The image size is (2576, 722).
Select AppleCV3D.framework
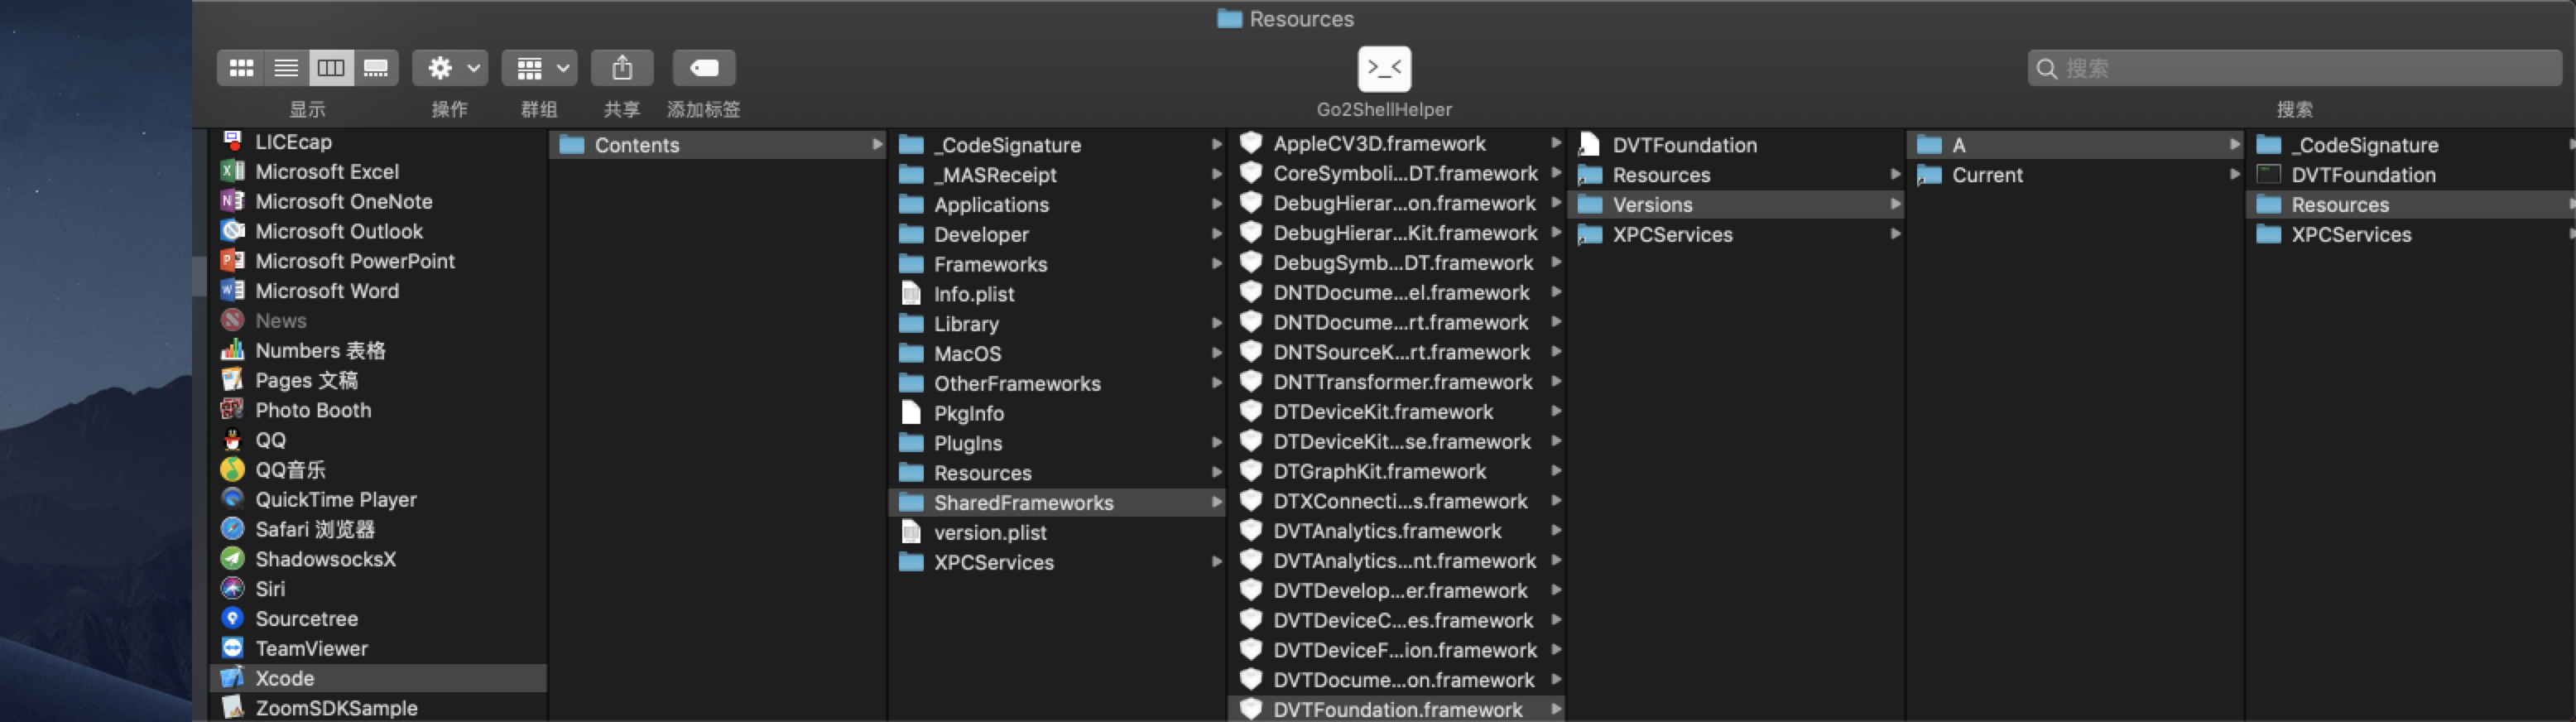tap(1397, 143)
